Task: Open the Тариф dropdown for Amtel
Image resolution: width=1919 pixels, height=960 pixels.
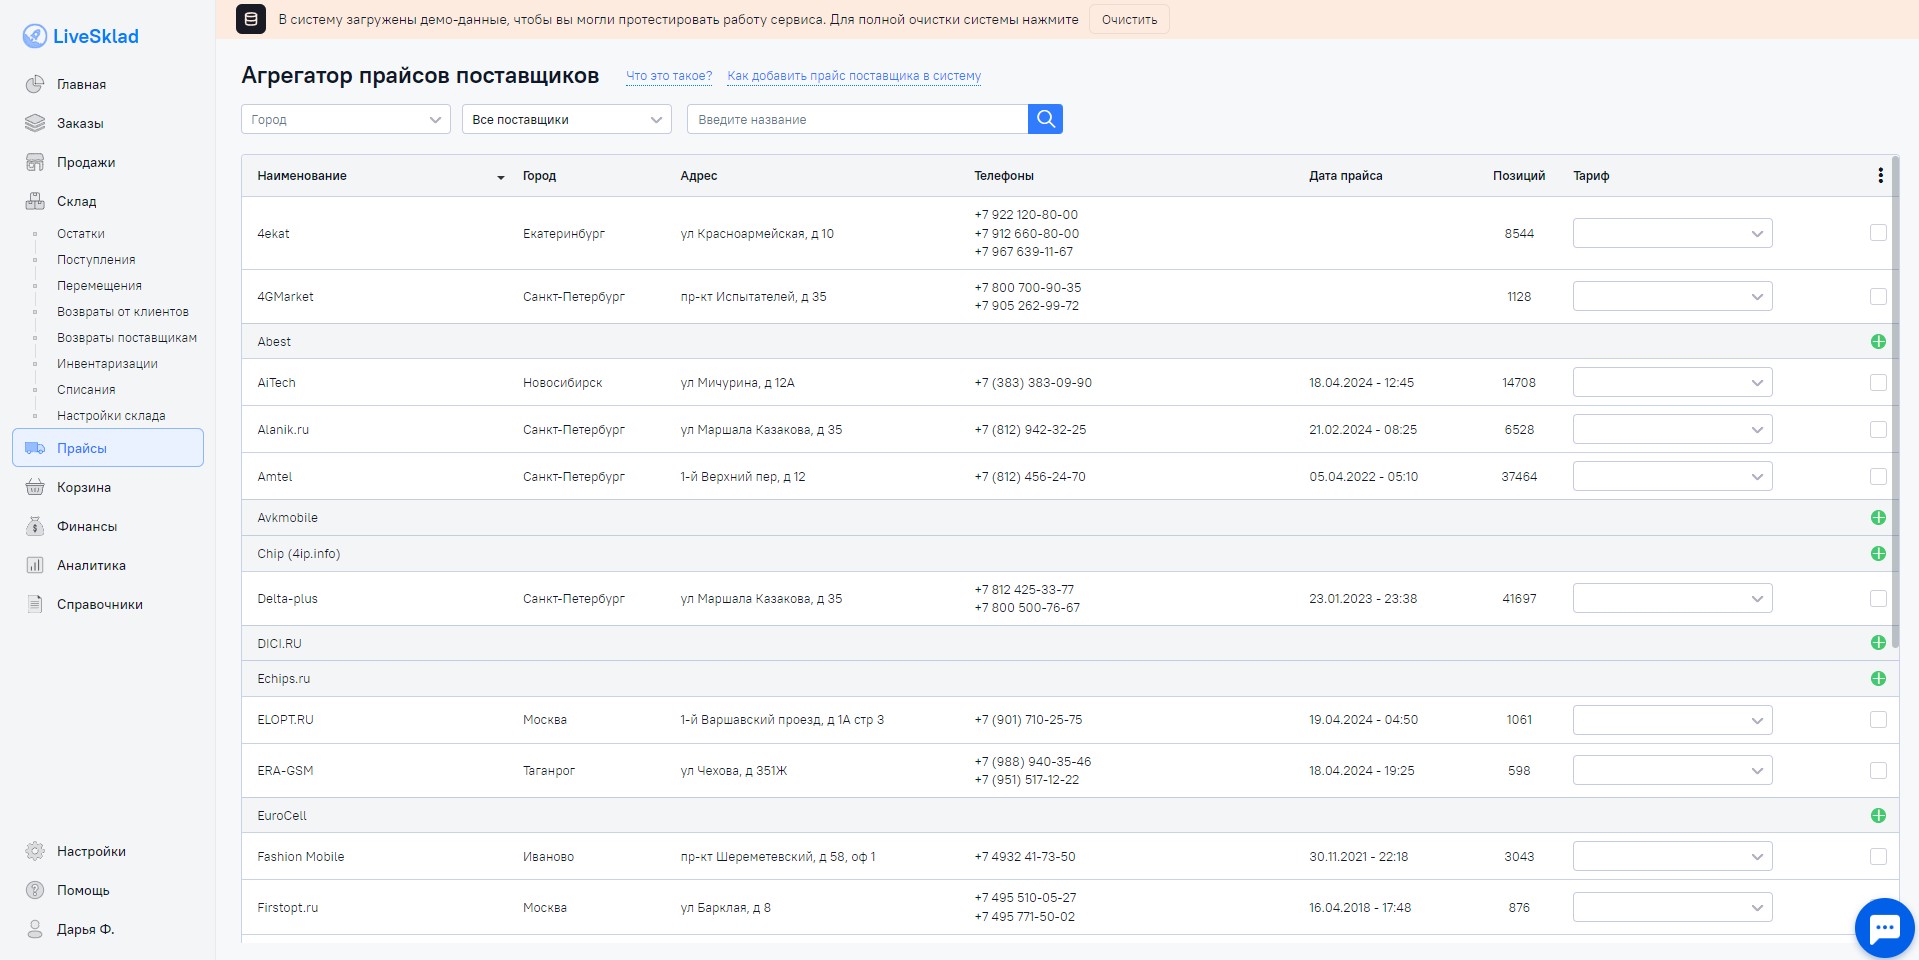Action: click(1672, 476)
